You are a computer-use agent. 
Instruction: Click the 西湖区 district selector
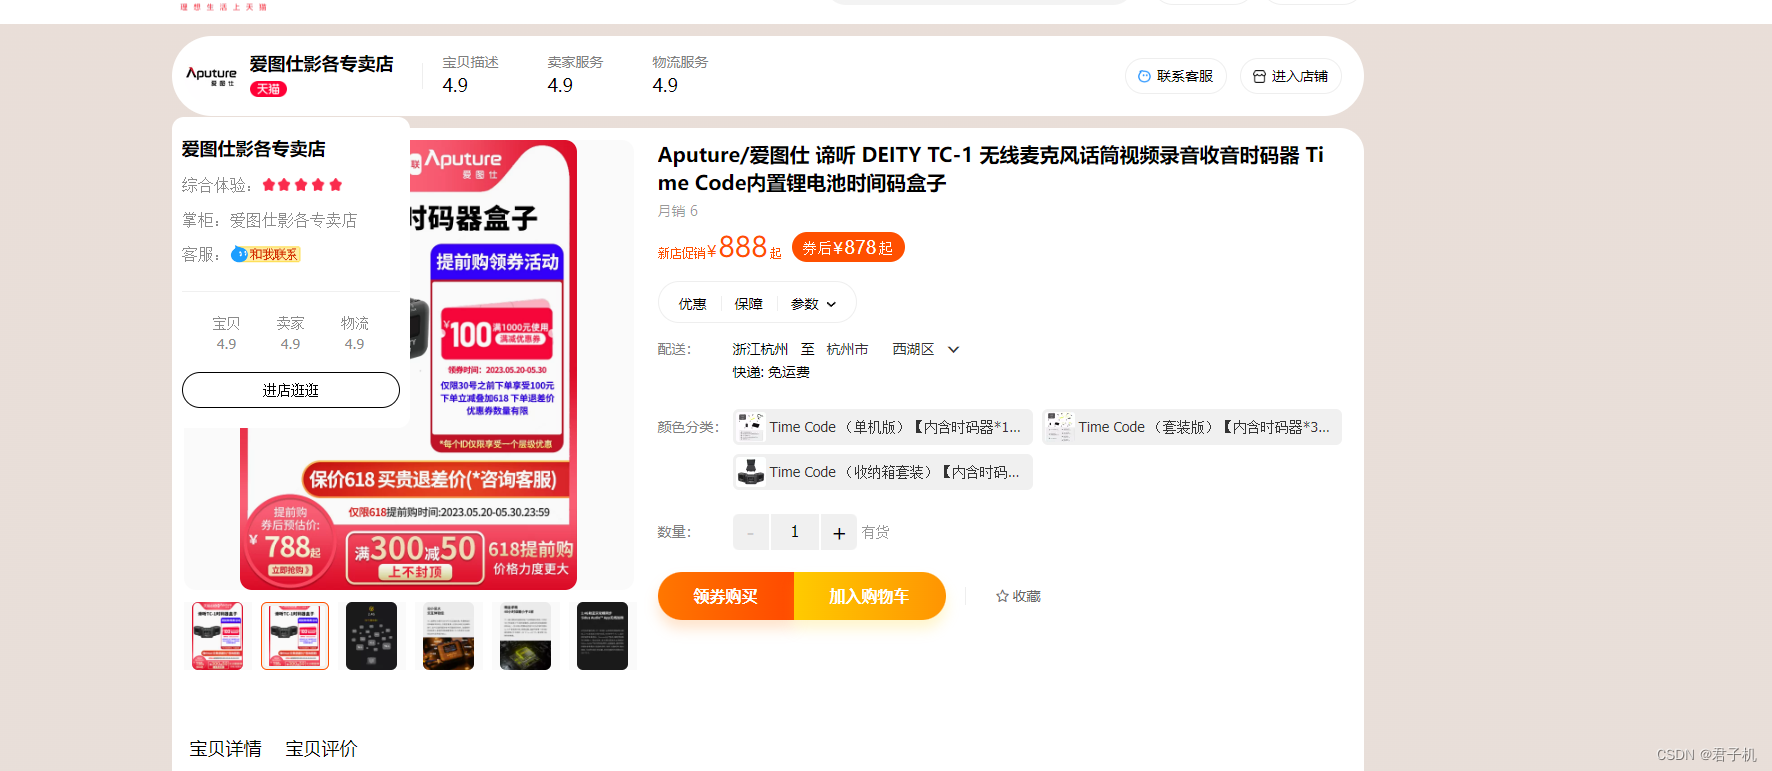coord(913,349)
